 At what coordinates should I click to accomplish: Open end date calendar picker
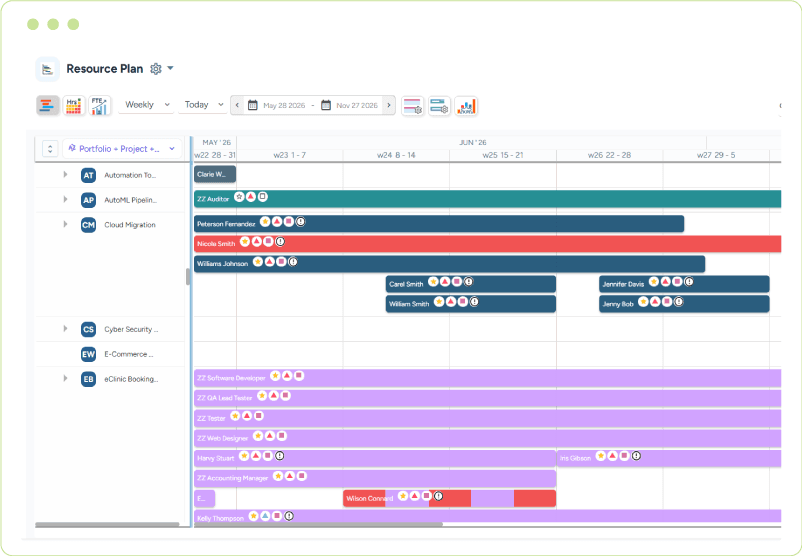click(x=326, y=105)
